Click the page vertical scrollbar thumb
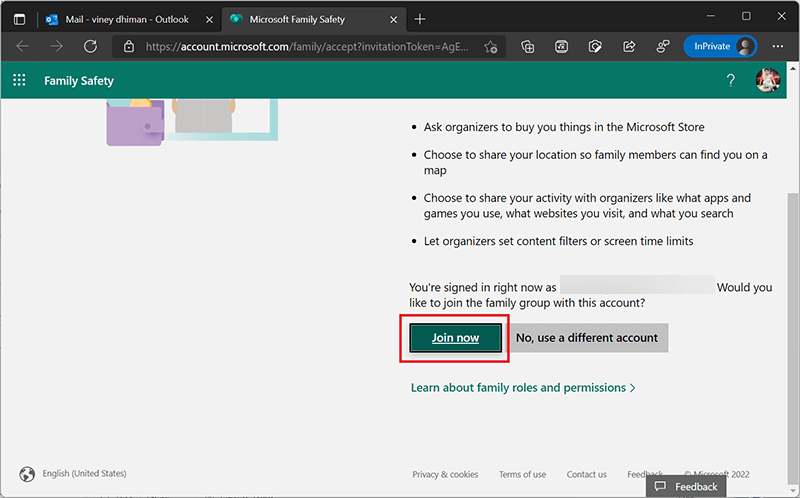Image resolution: width=800 pixels, height=498 pixels. click(x=793, y=337)
